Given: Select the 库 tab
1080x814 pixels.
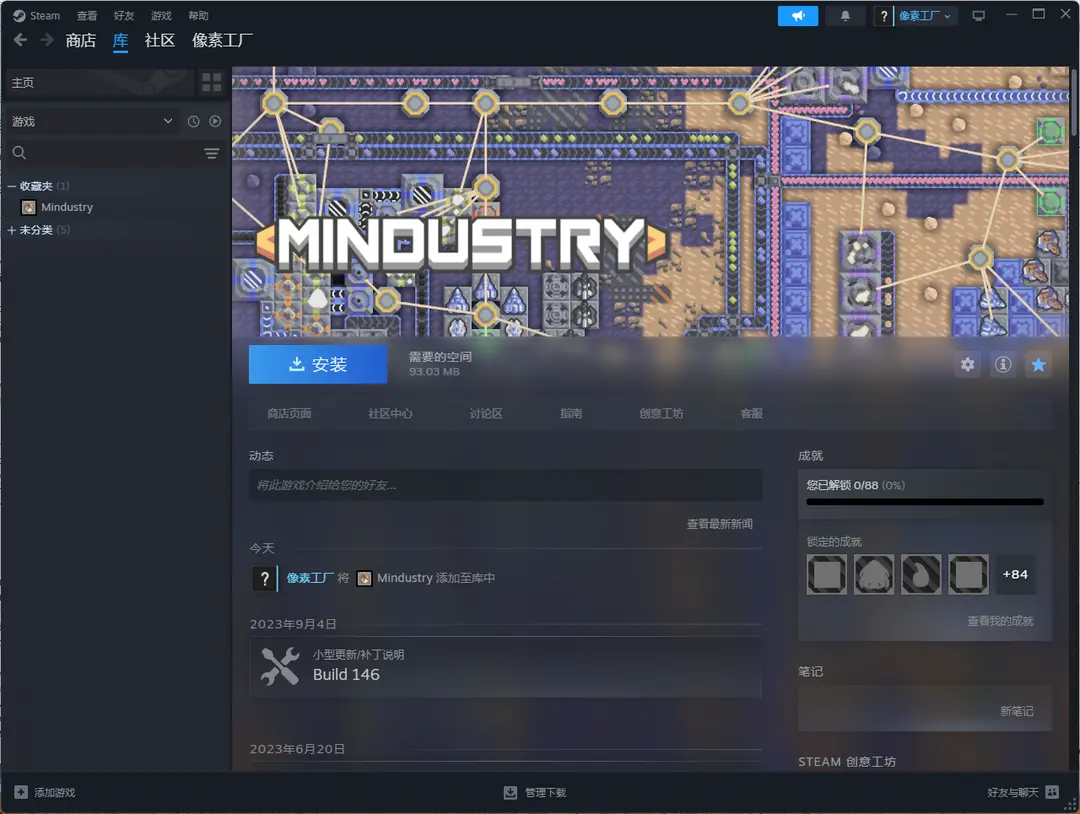Looking at the screenshot, I should click(121, 41).
